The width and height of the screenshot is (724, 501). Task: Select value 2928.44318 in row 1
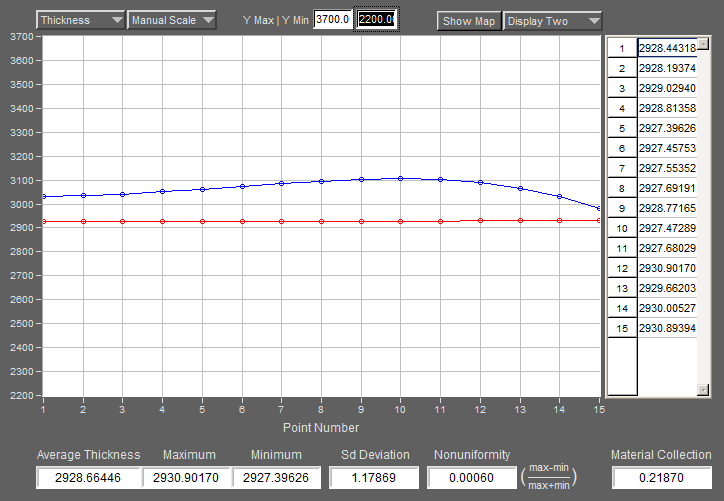coord(667,48)
